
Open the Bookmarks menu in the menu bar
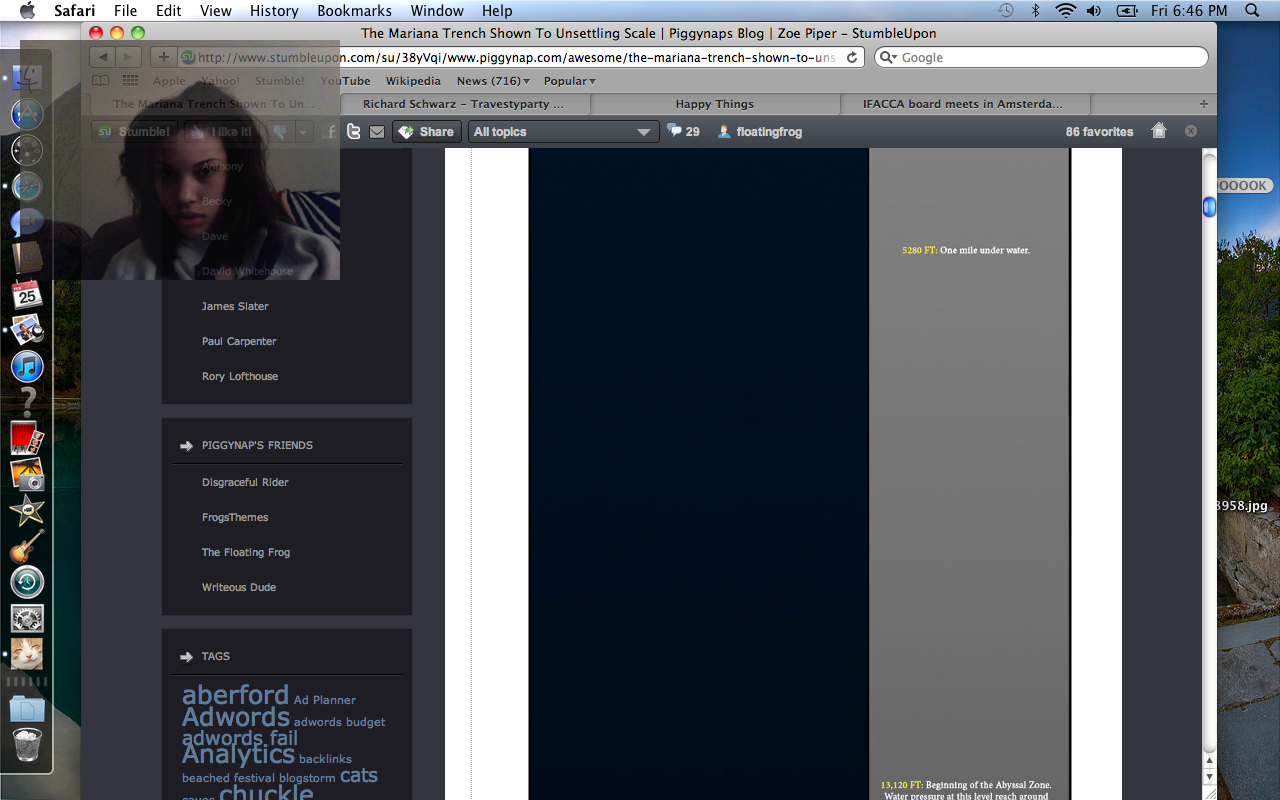click(354, 11)
